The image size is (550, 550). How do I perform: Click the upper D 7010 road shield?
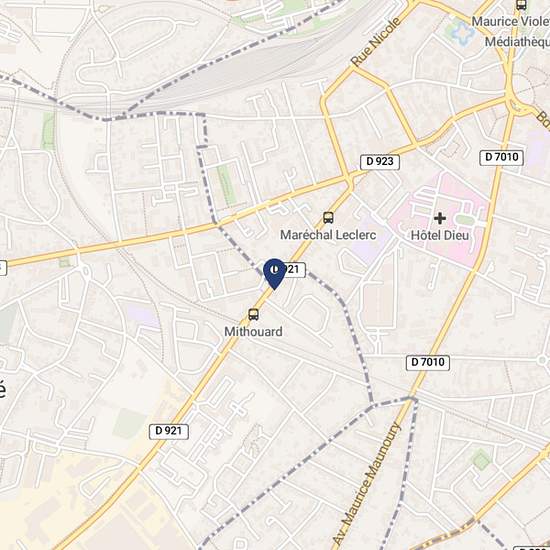coord(502,157)
